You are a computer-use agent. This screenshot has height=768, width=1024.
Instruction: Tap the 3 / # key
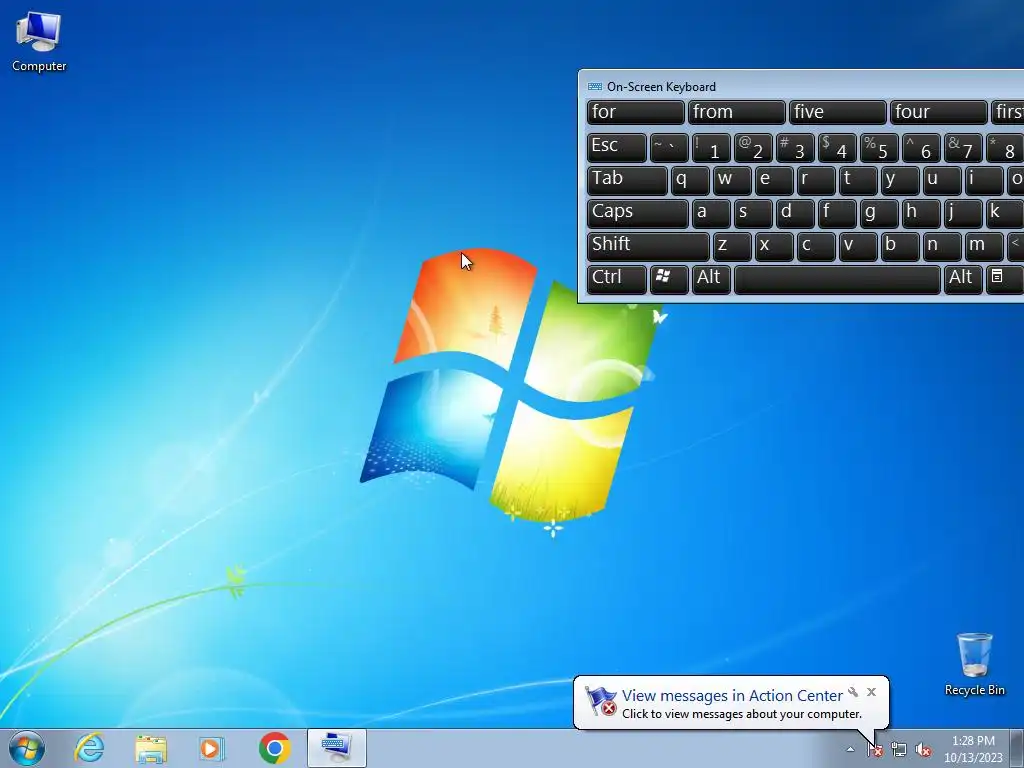(x=795, y=148)
